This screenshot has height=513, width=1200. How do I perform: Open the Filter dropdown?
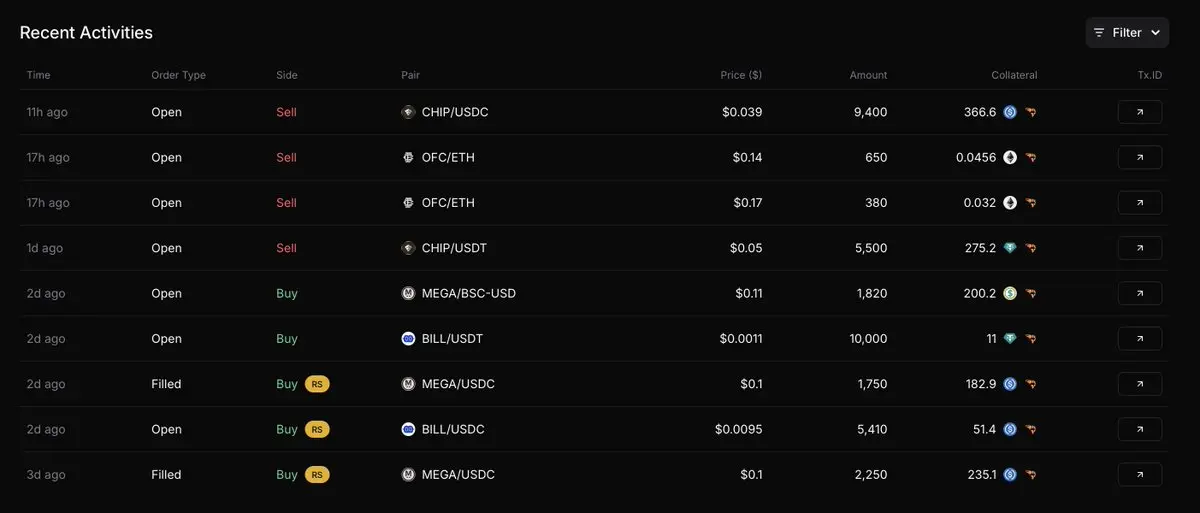[x=1127, y=33]
